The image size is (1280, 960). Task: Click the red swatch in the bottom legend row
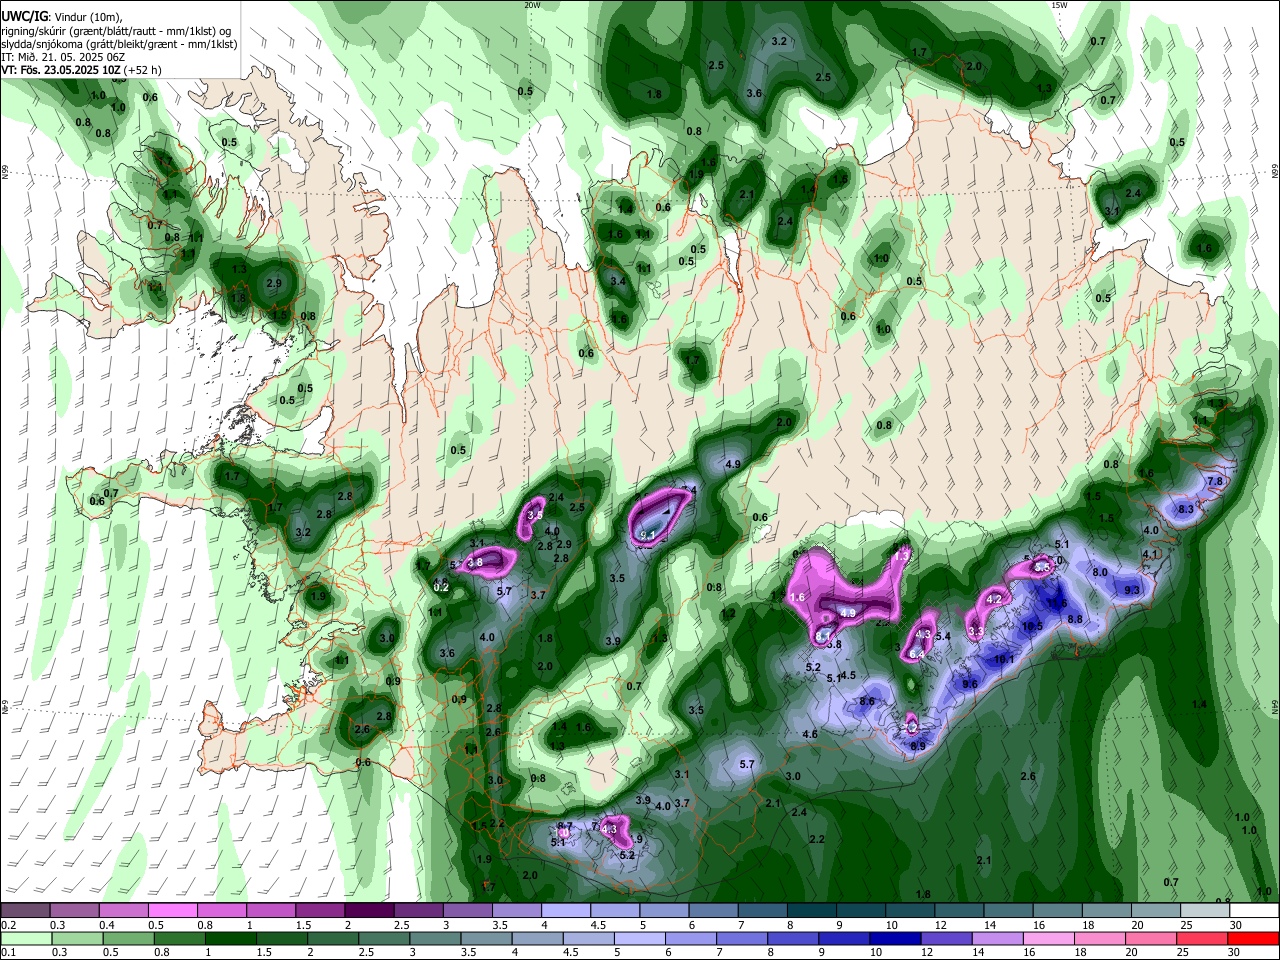click(1255, 939)
